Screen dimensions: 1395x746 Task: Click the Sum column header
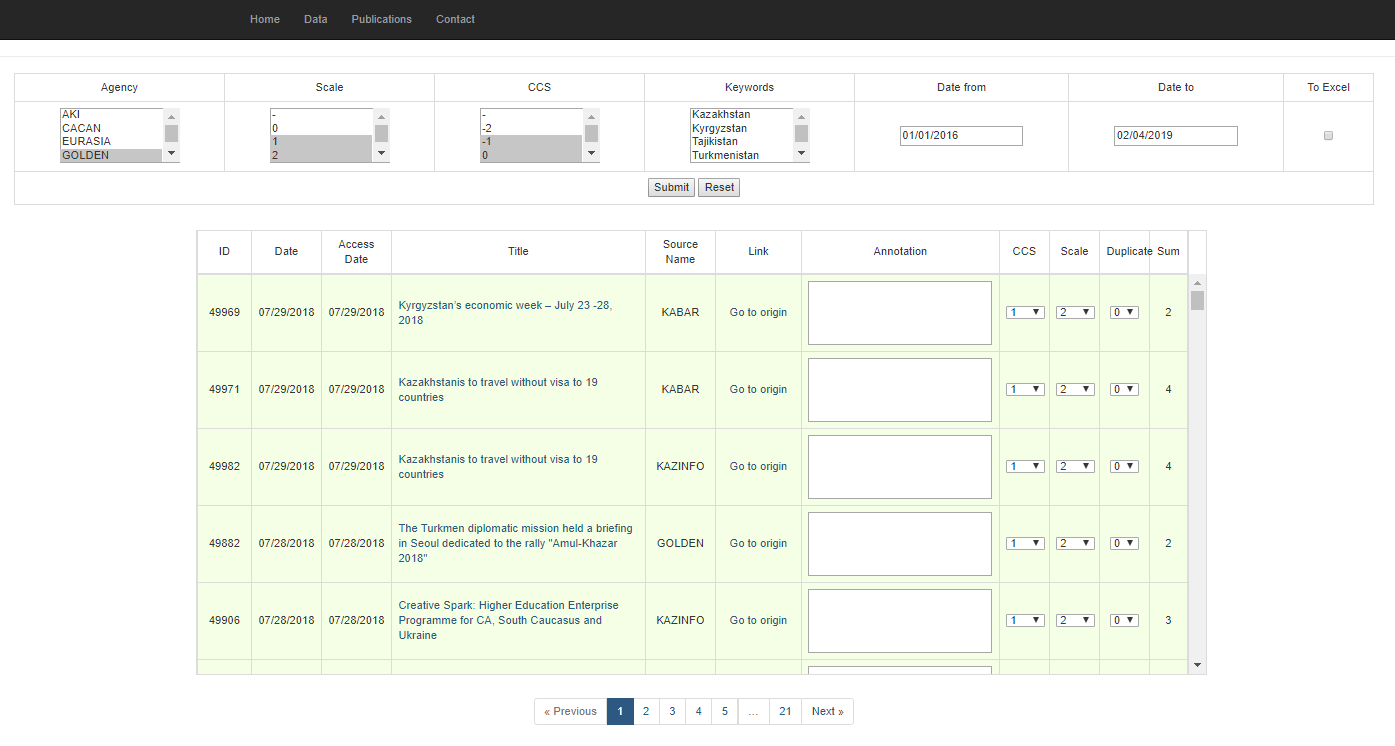1168,252
